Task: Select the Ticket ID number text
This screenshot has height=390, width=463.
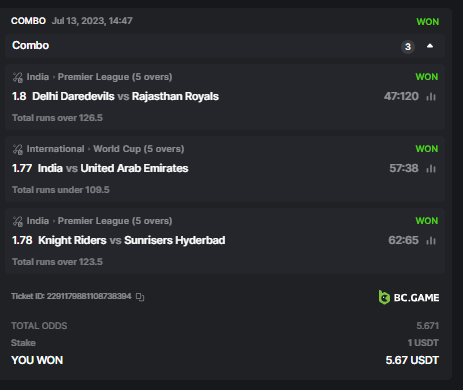Action: (x=89, y=296)
